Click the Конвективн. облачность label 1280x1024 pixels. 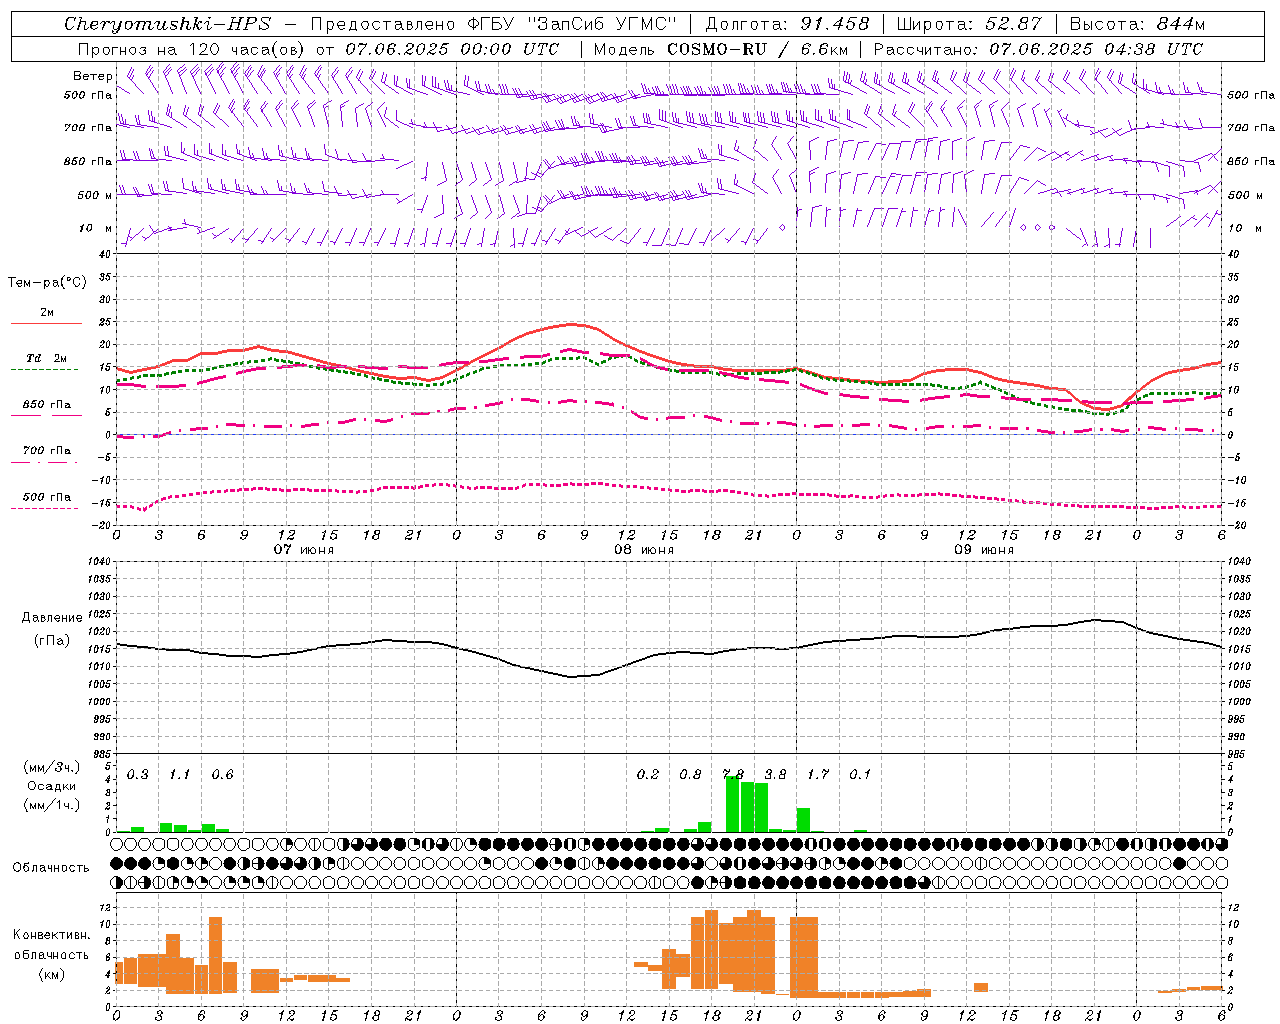tap(51, 945)
